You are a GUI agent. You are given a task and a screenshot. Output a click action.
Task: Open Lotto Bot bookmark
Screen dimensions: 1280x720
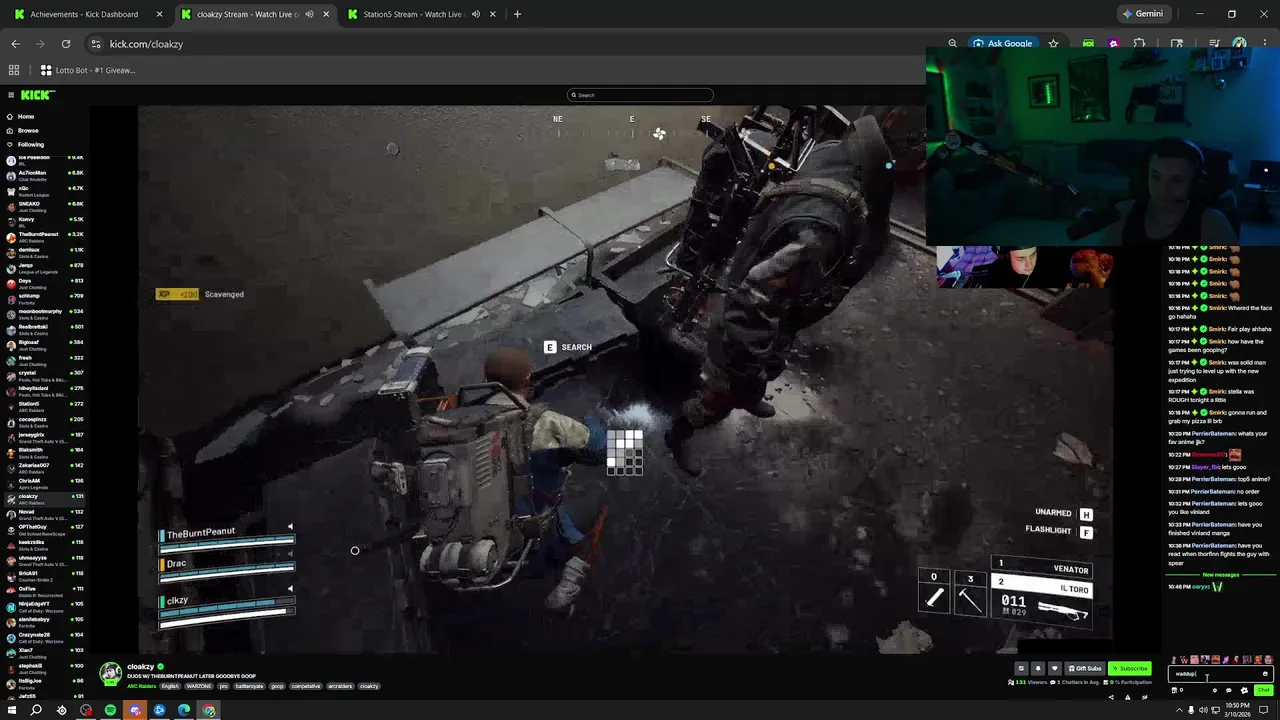[x=88, y=70]
